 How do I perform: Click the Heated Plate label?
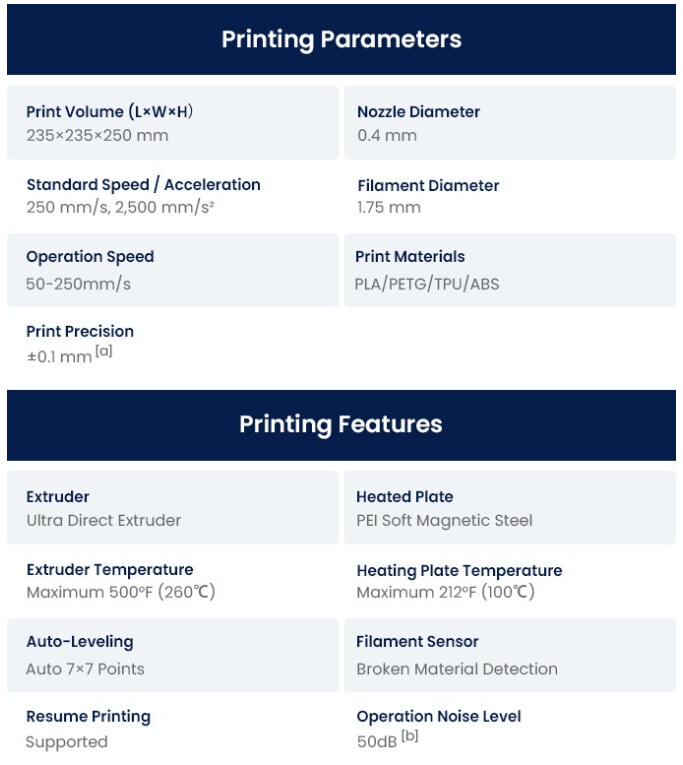point(405,497)
